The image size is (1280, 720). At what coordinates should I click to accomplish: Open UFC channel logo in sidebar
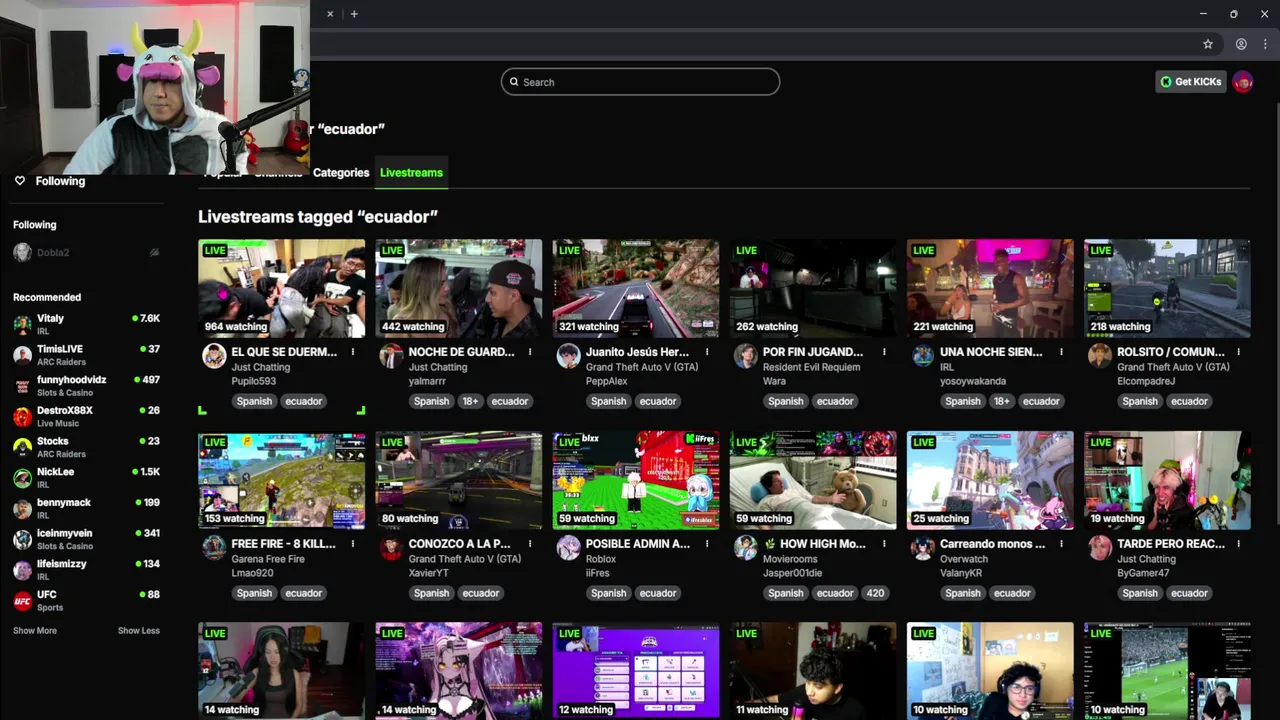tap(22, 601)
